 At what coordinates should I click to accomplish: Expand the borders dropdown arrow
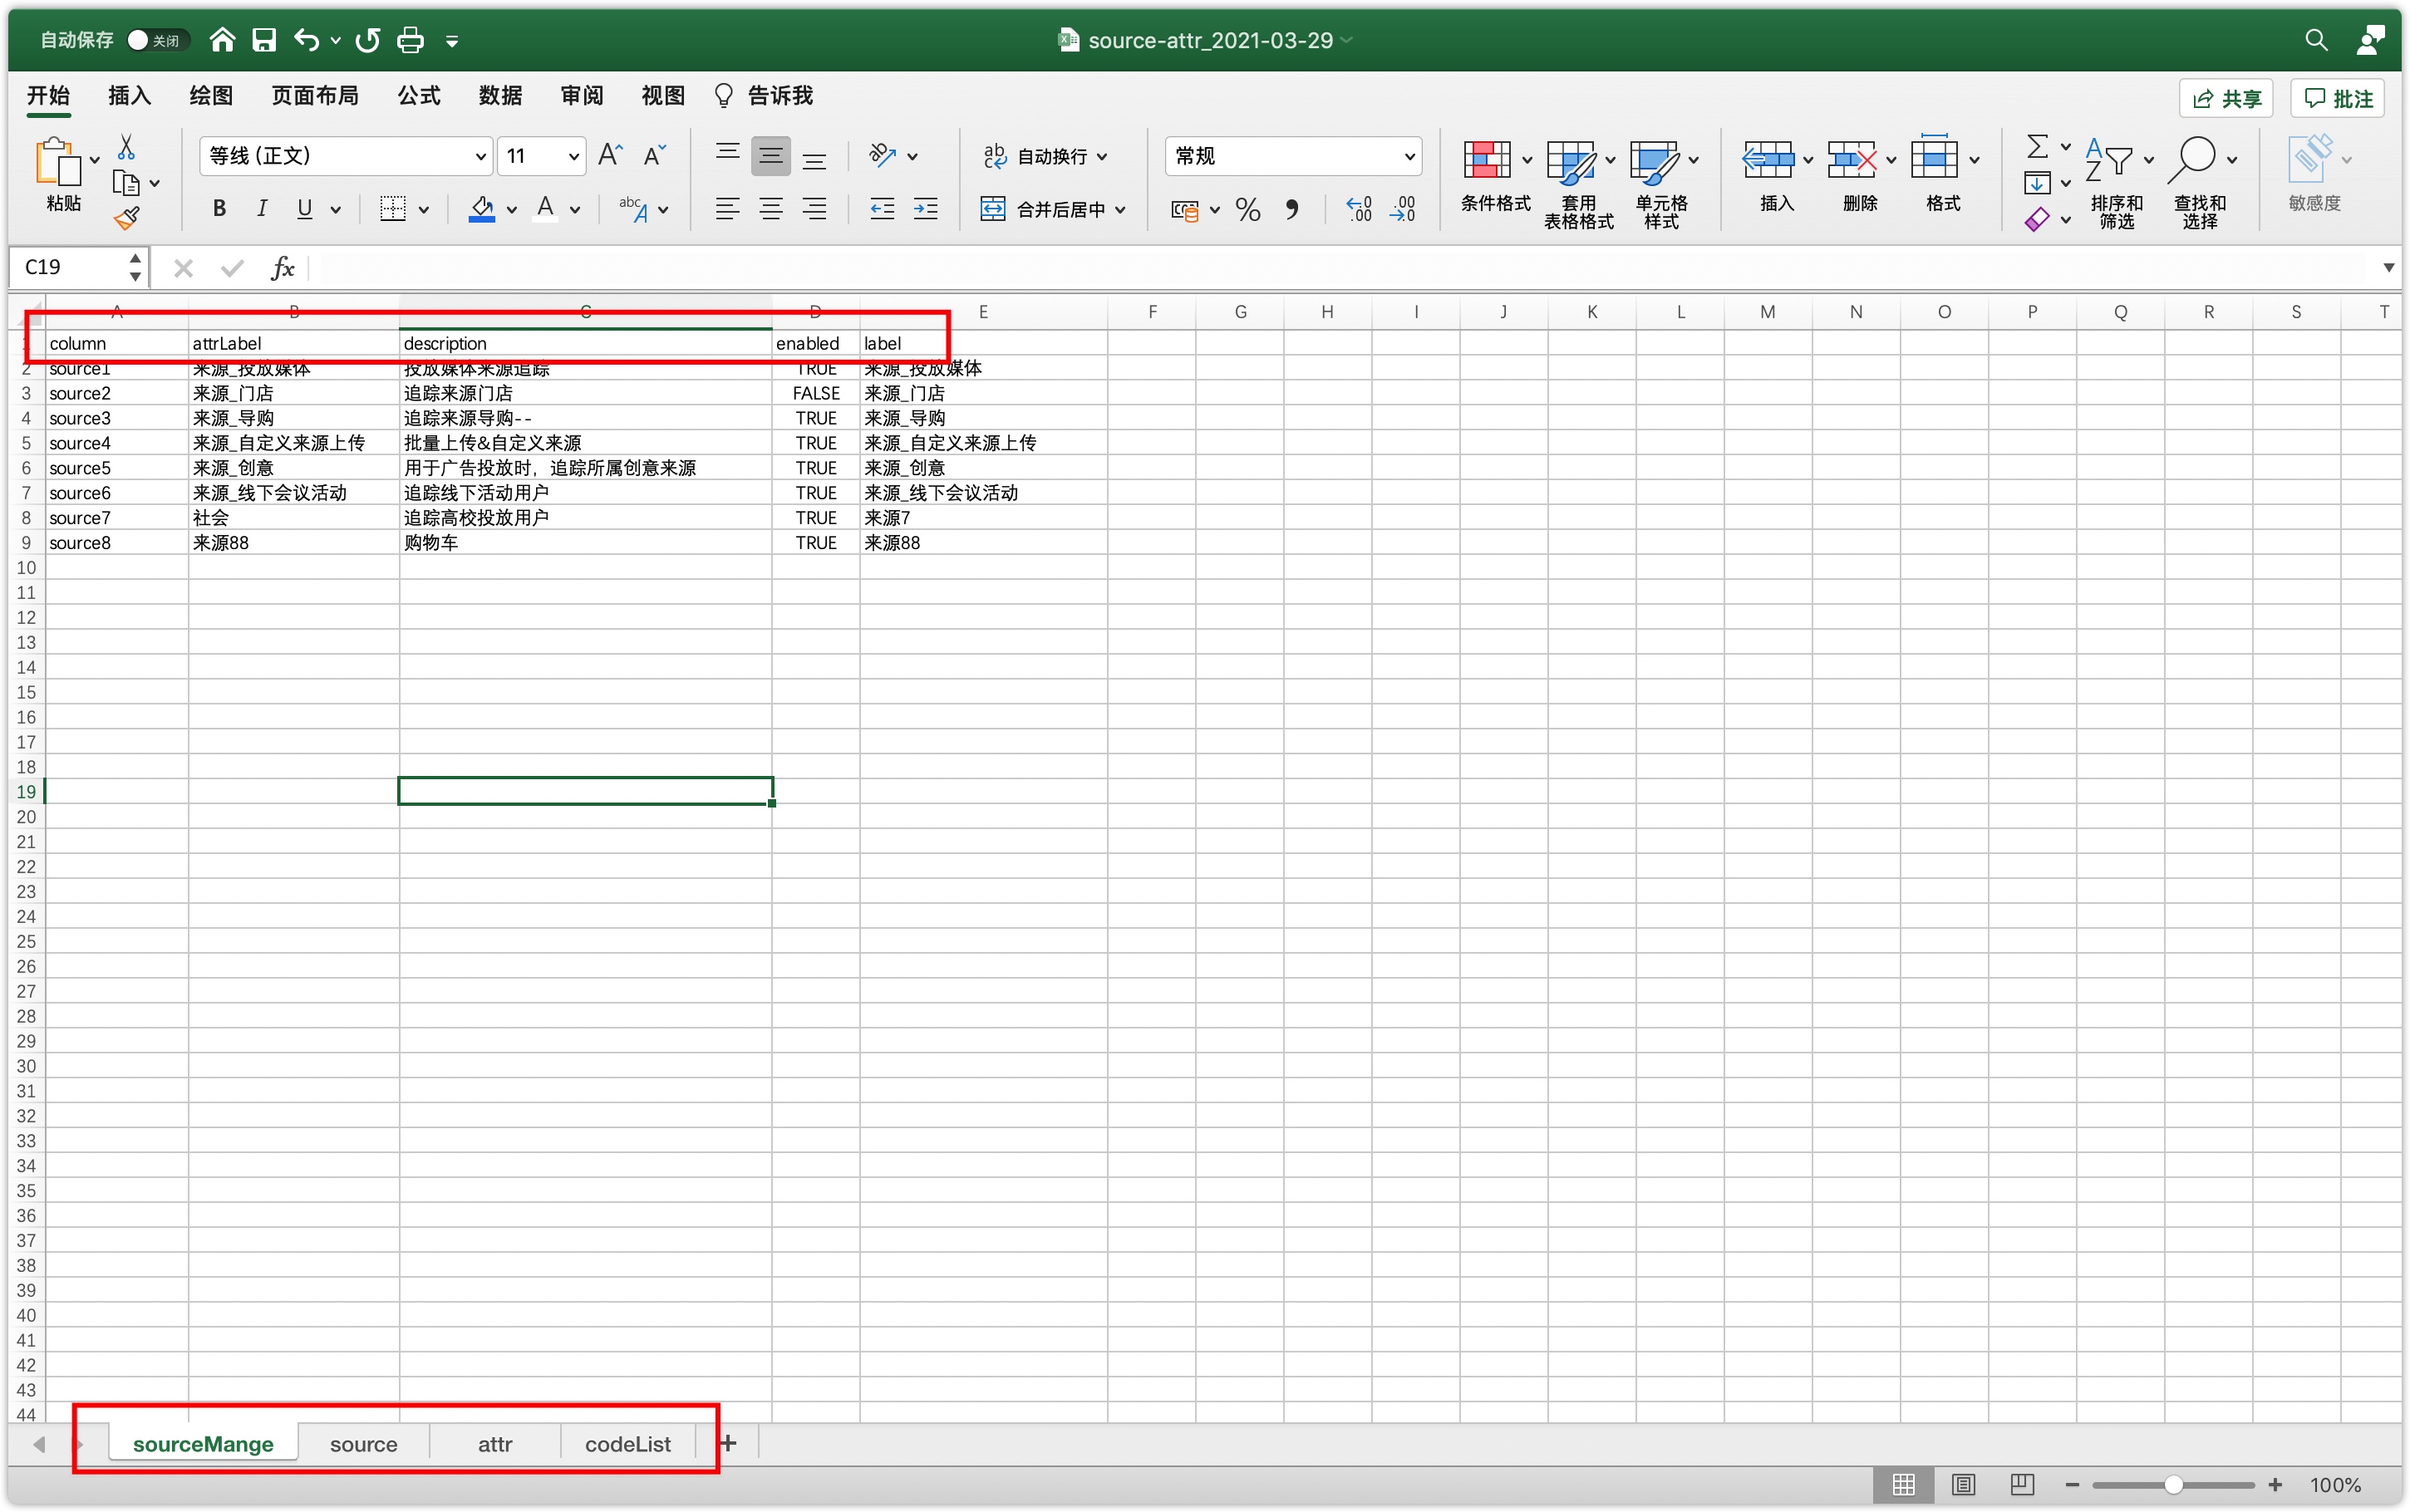[424, 210]
